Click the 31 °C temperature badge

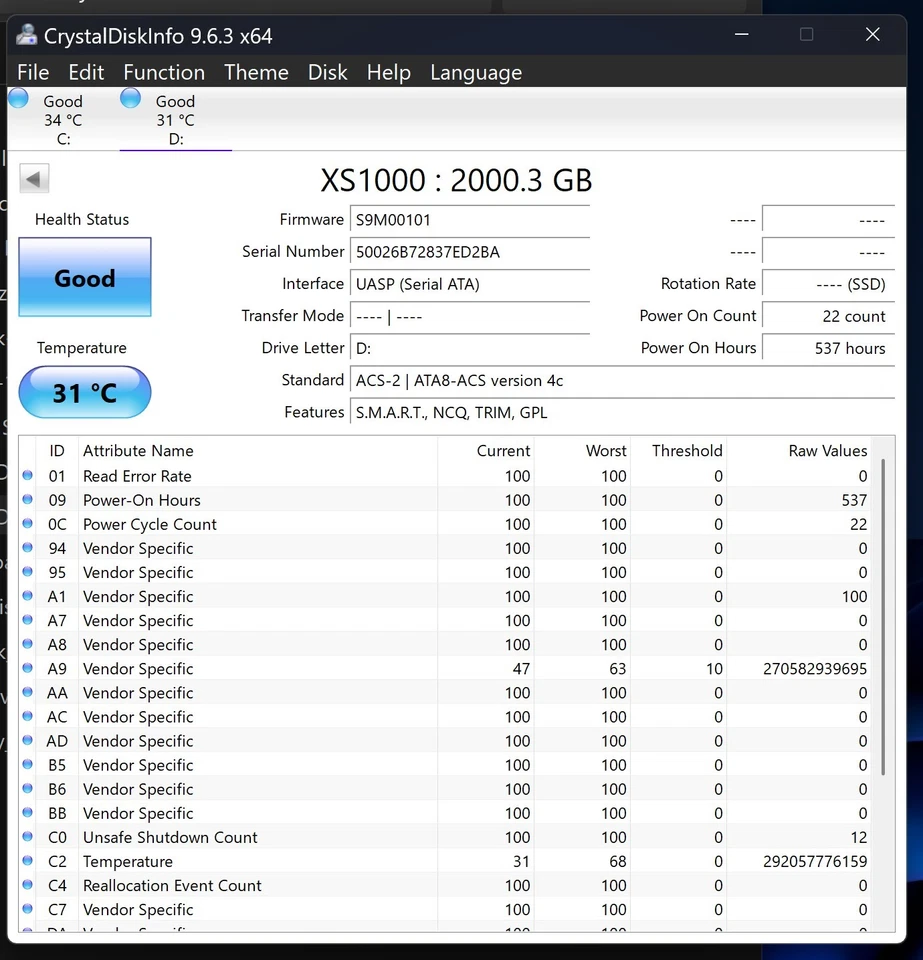coord(84,392)
